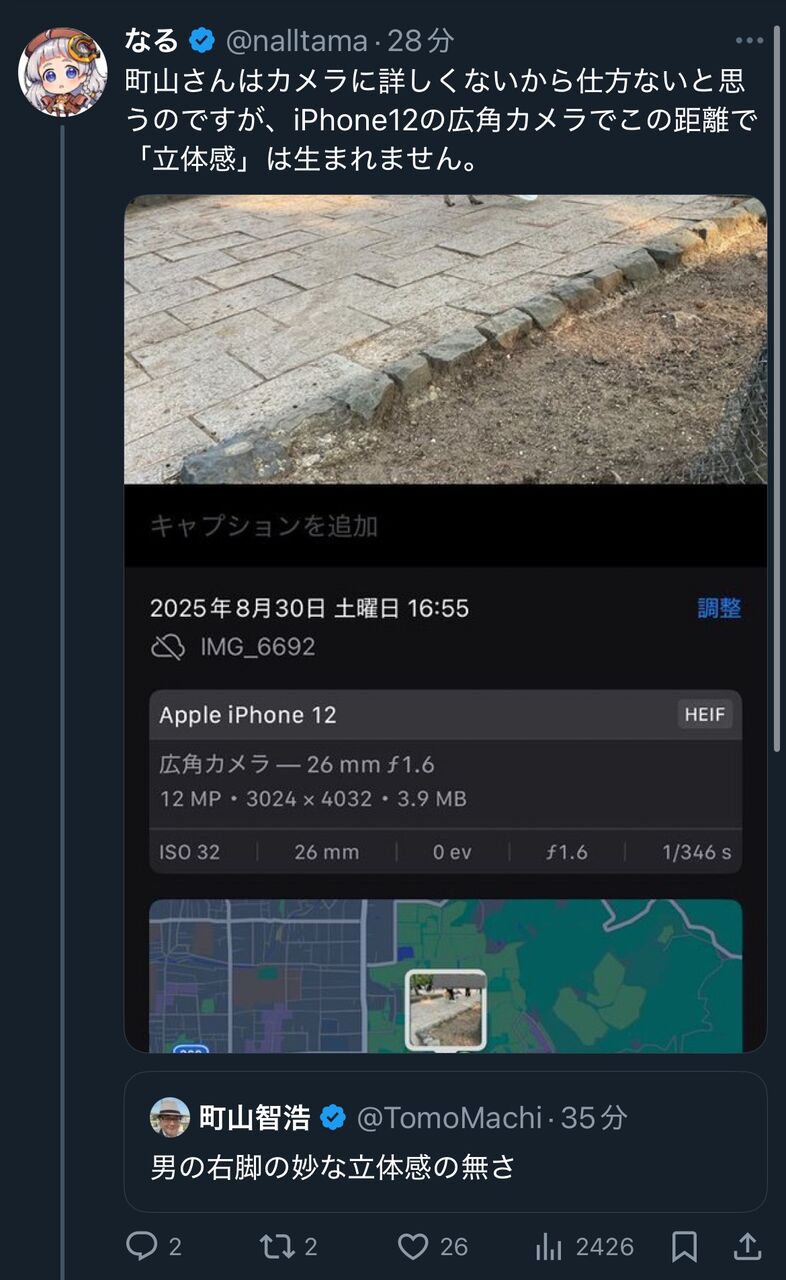Screen dimensions: 786x1280
Task: Open the @TomoMachi handle link
Action: [x=450, y=1118]
